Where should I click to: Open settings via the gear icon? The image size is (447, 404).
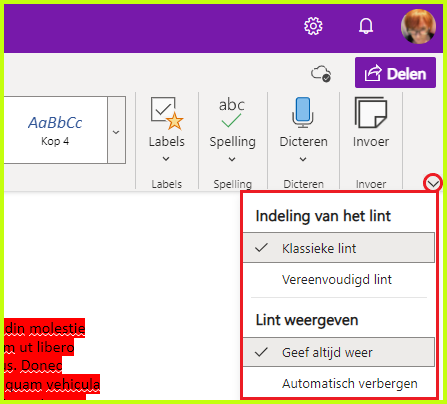click(313, 26)
